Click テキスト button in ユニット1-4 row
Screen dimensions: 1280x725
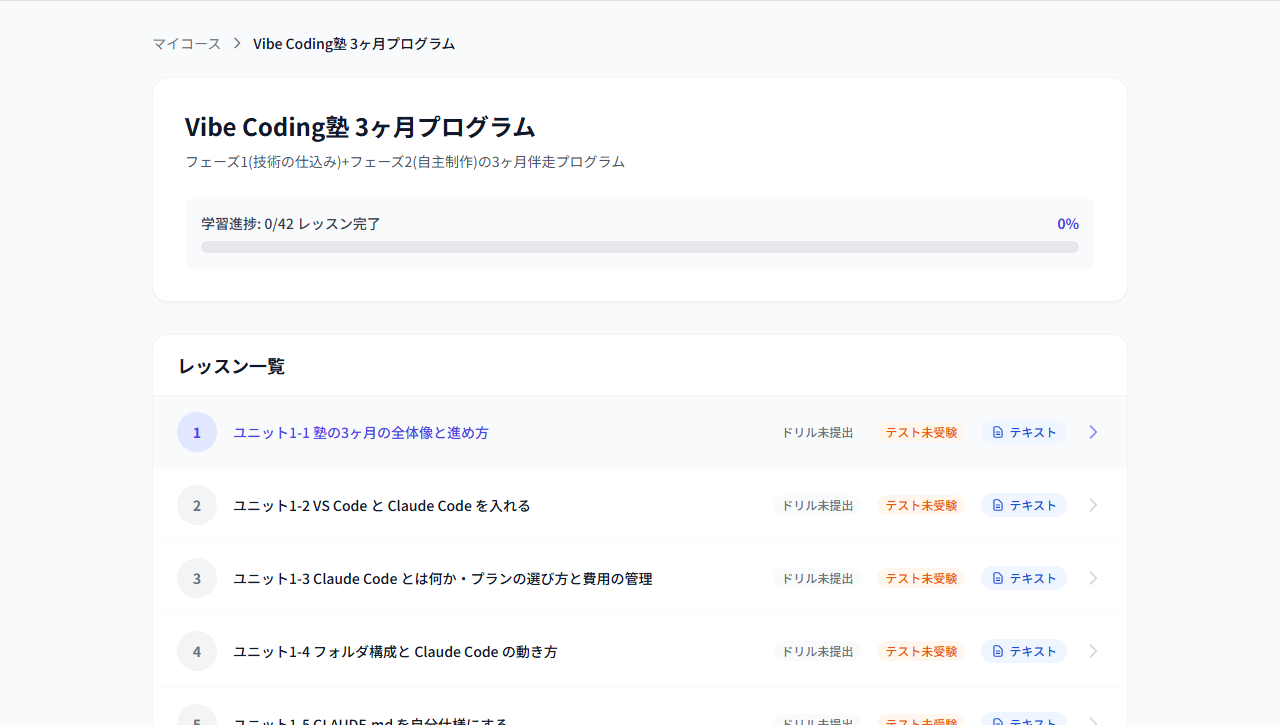1024,651
